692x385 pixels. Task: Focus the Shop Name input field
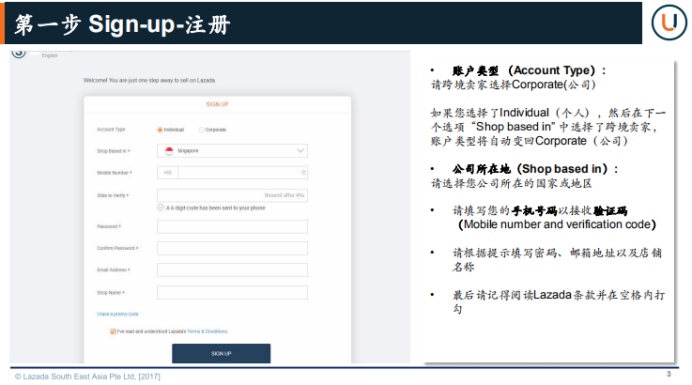232,292
